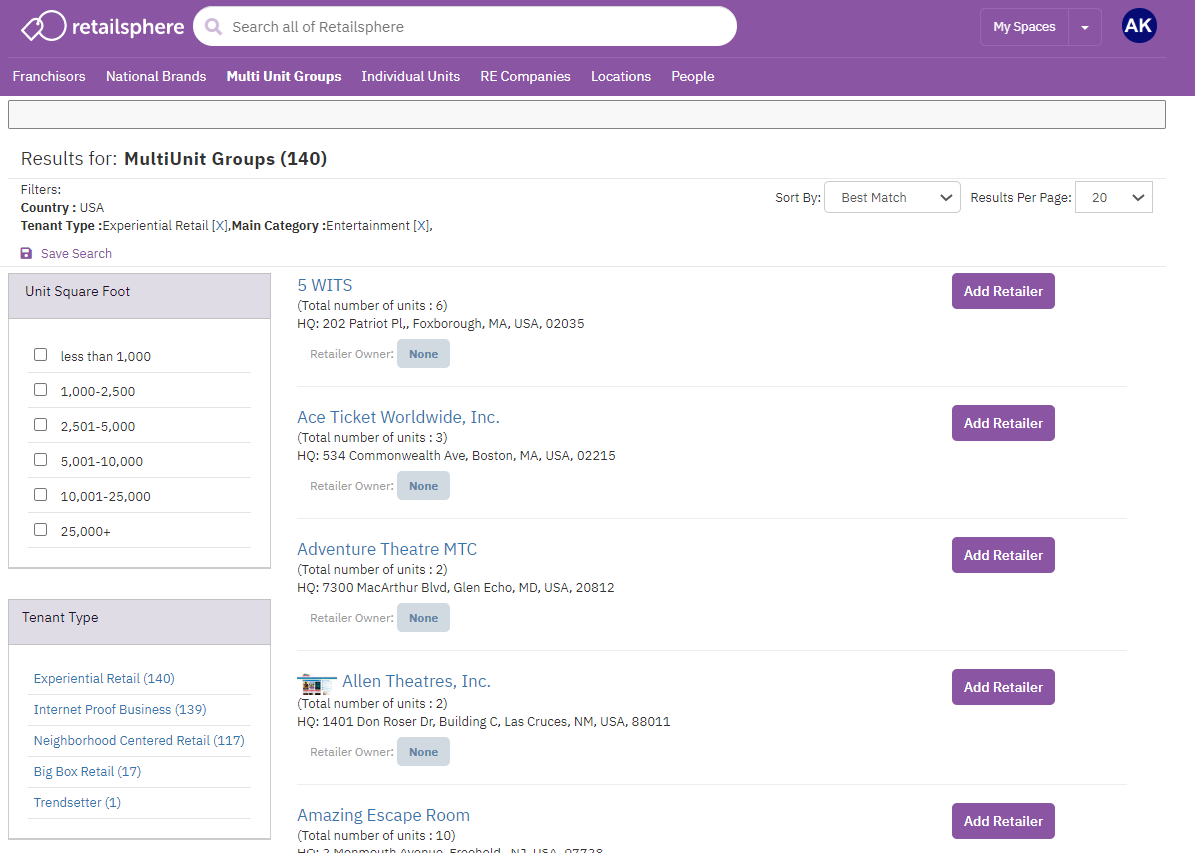
Task: Click the Unit Square Foot panel header
Action: pyautogui.click(x=139, y=296)
